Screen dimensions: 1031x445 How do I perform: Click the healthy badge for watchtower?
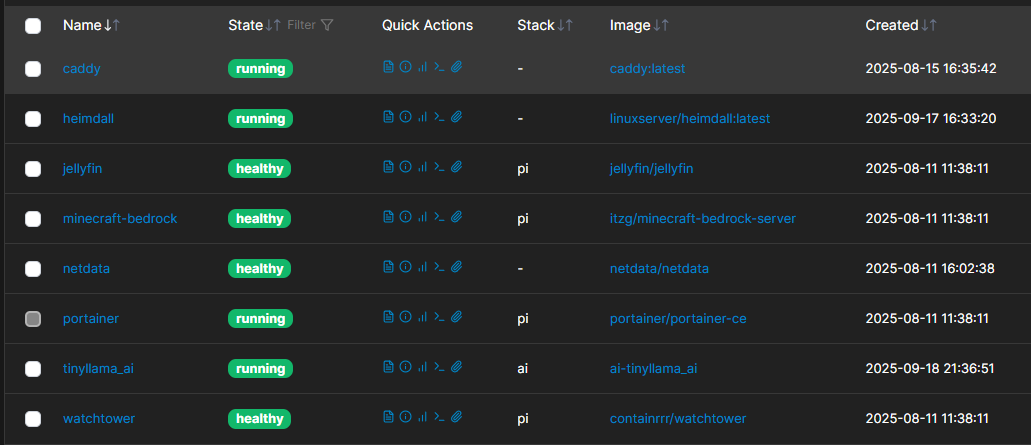[259, 418]
